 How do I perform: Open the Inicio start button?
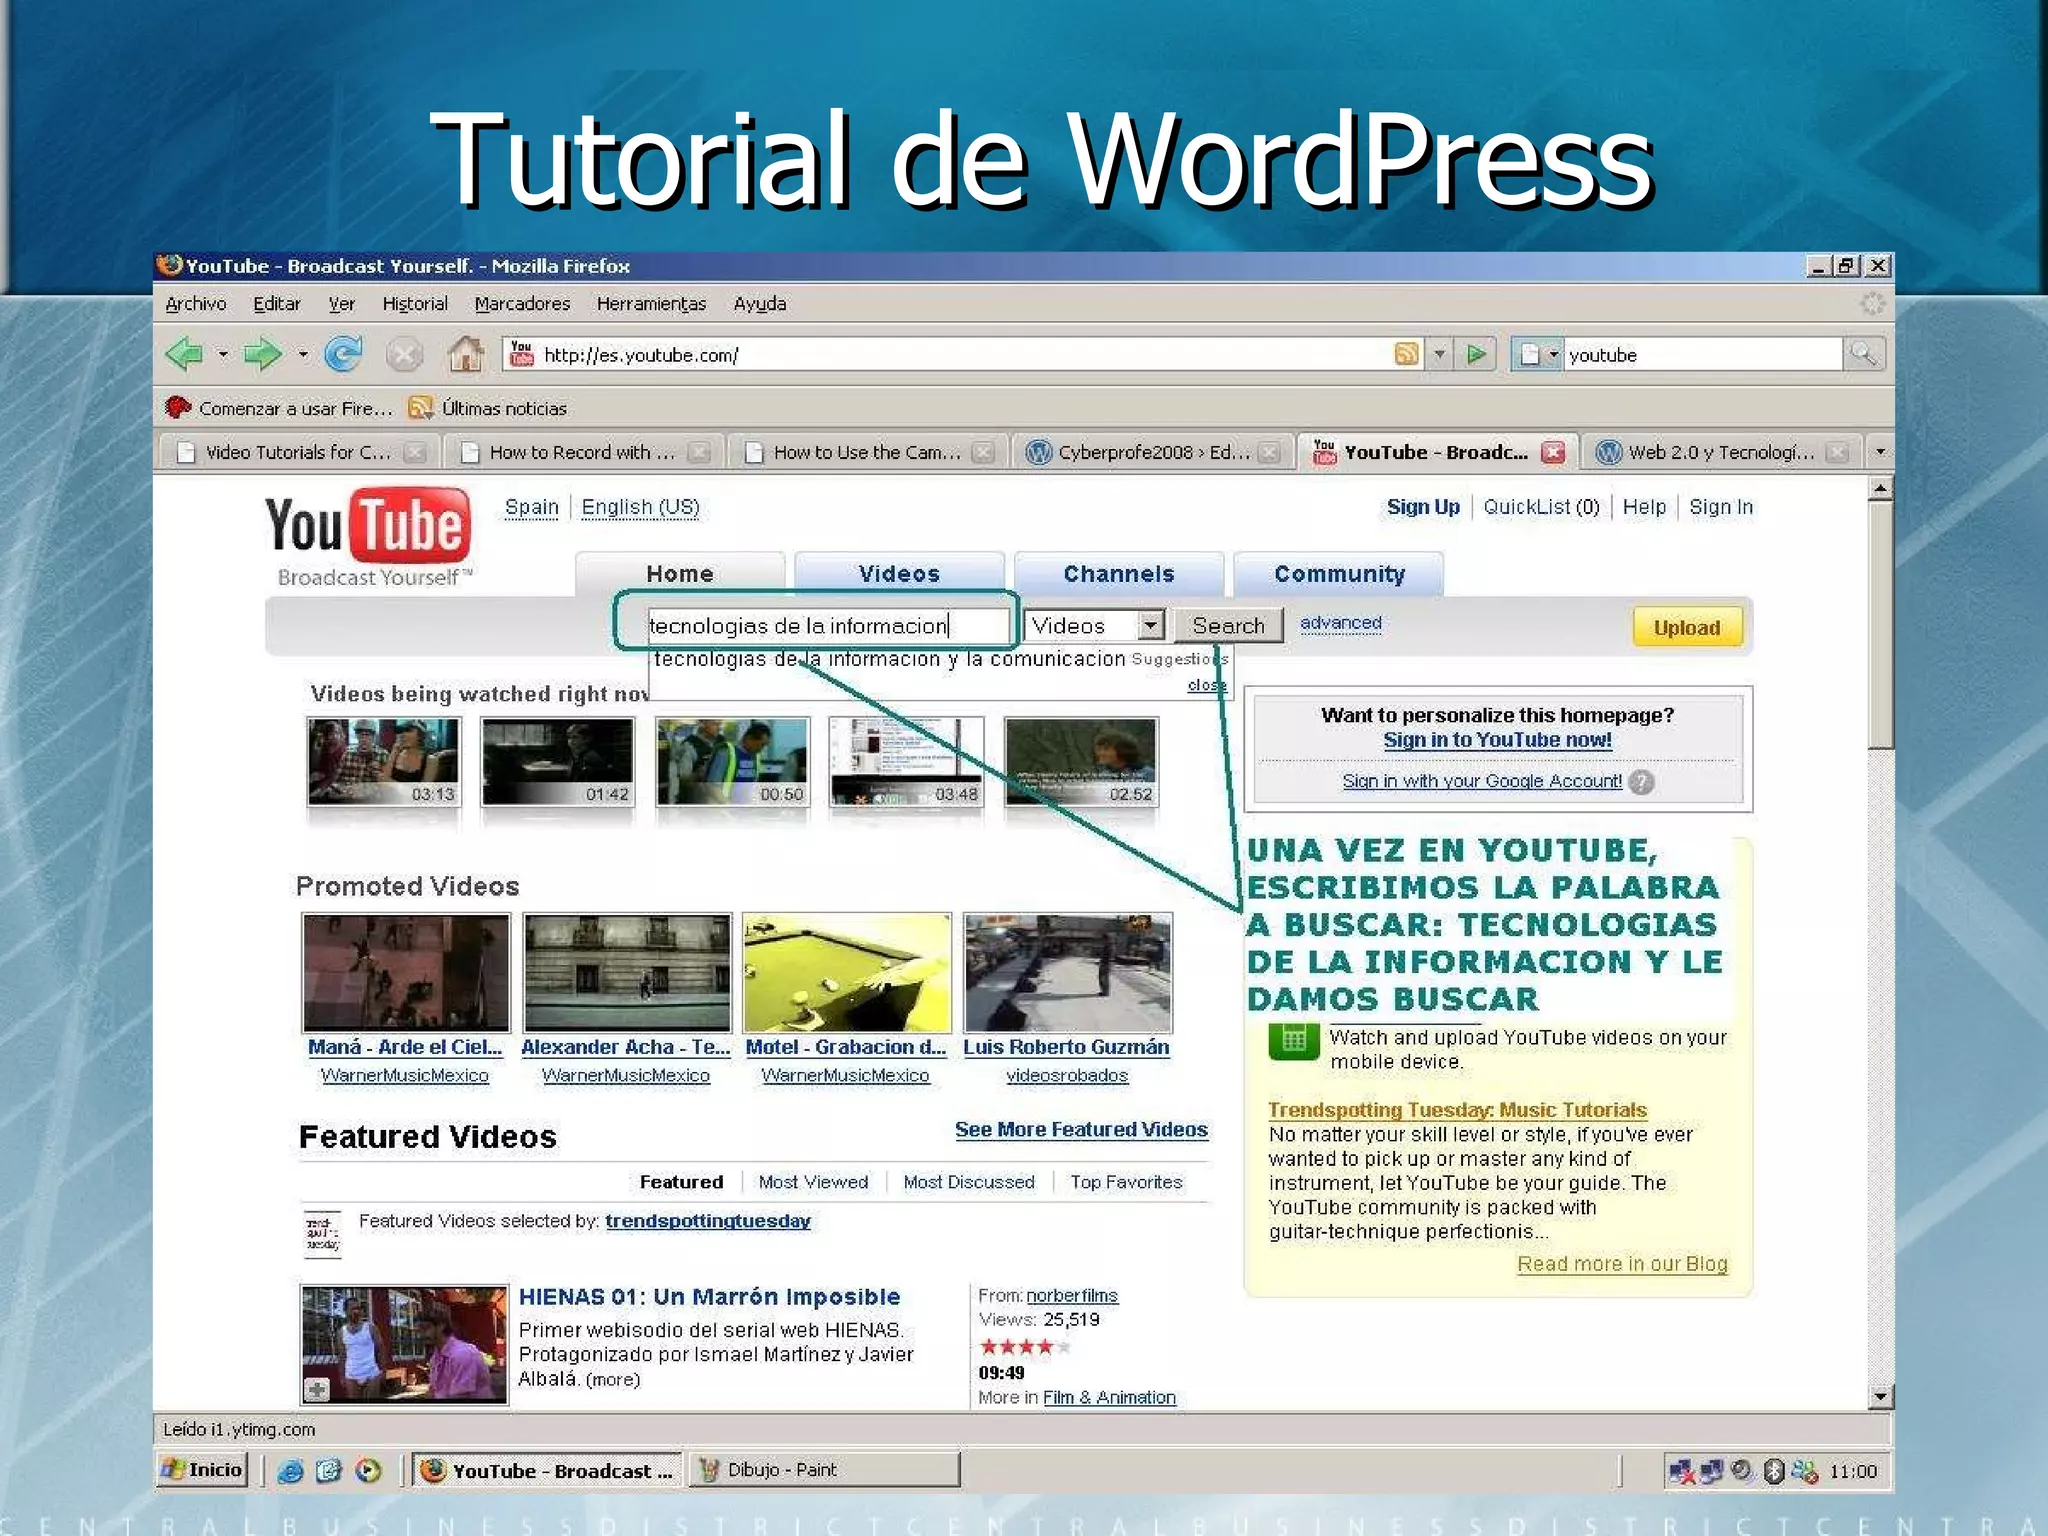click(x=202, y=1470)
